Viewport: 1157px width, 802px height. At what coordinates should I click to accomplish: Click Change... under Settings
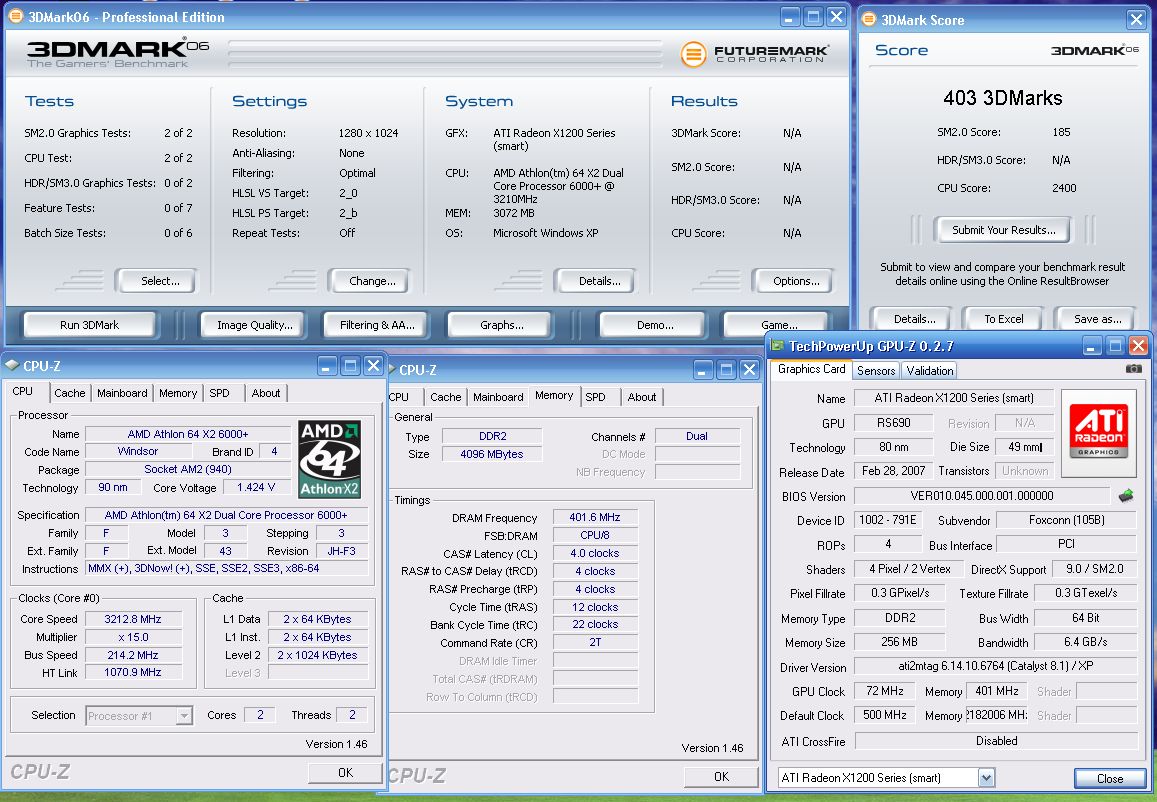tap(372, 281)
